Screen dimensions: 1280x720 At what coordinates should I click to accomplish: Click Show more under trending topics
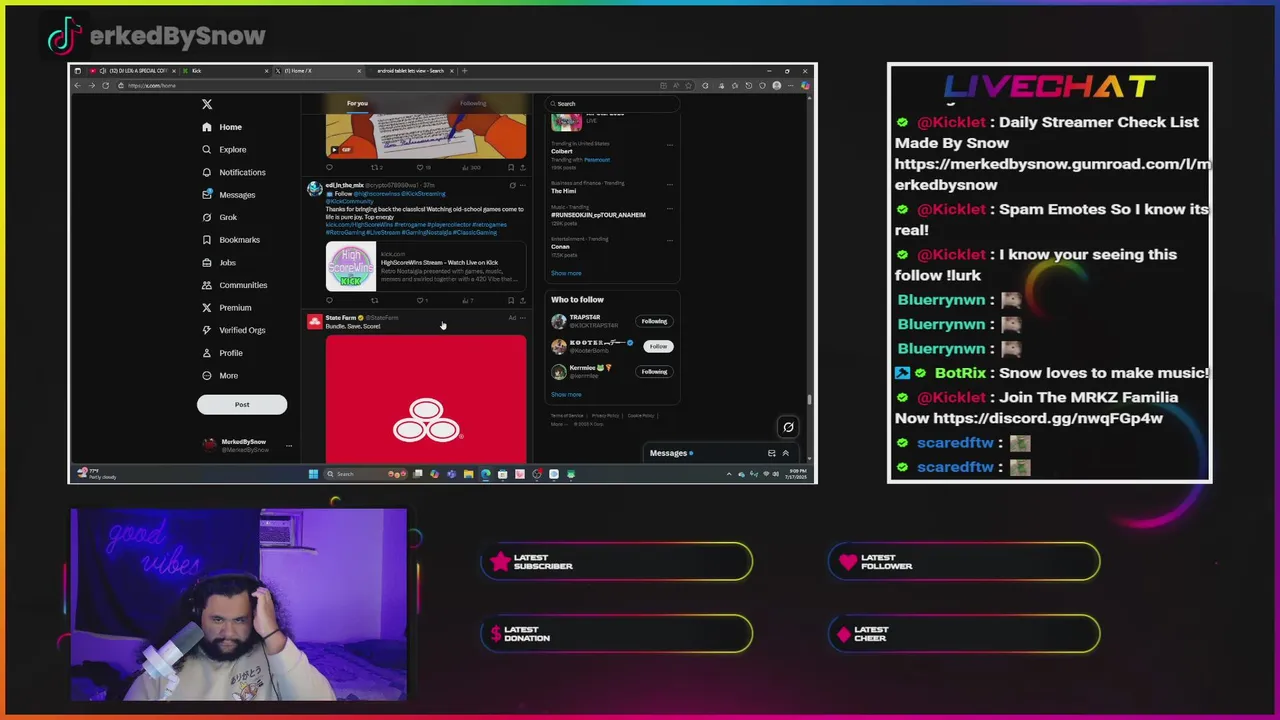[566, 273]
